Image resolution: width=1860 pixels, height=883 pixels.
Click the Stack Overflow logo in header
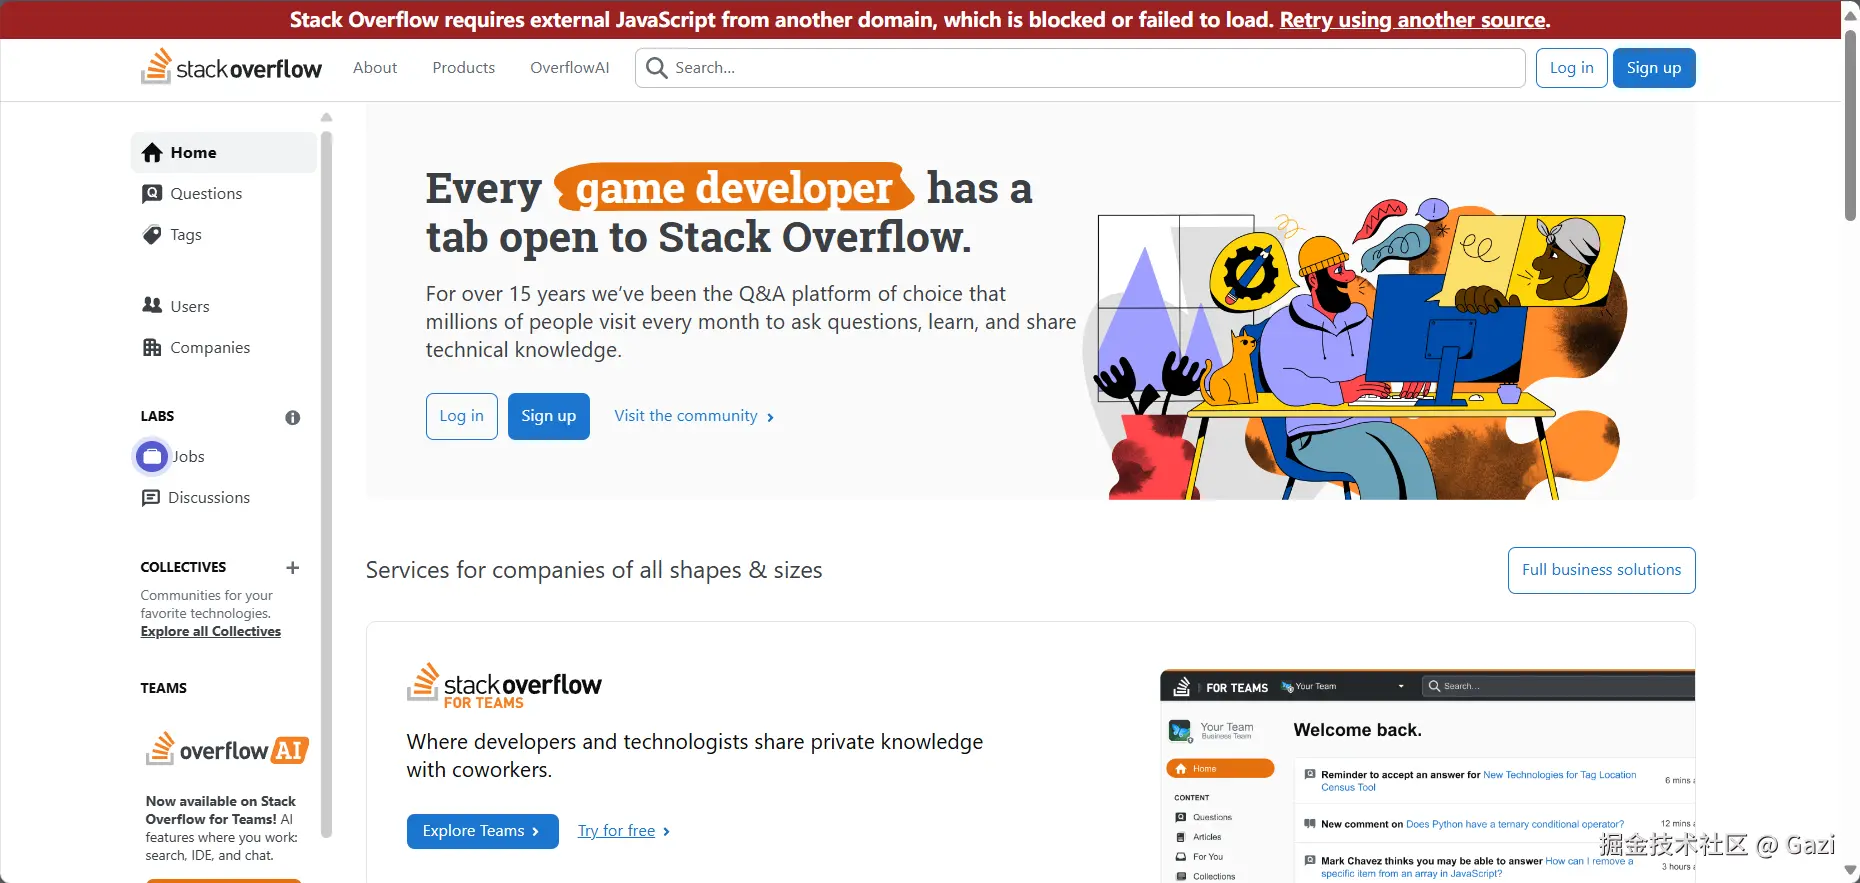[231, 67]
